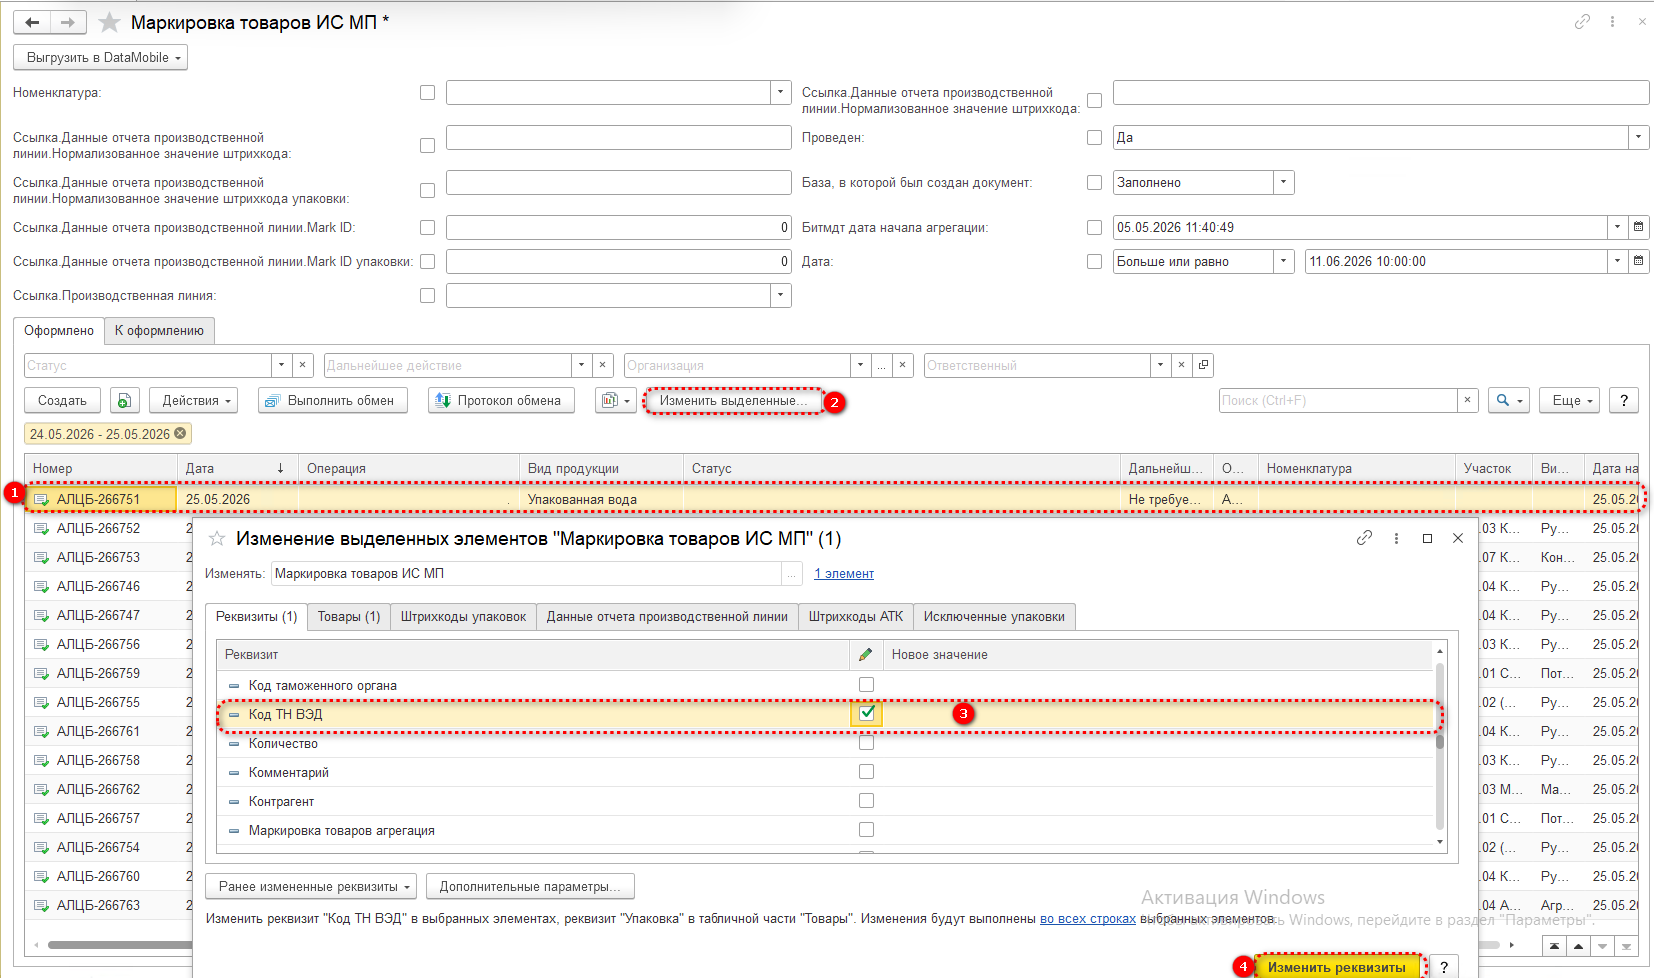Screen dimensions: 1654x978
Task: Expand the Статус filter dropdown
Action: pyautogui.click(x=282, y=365)
